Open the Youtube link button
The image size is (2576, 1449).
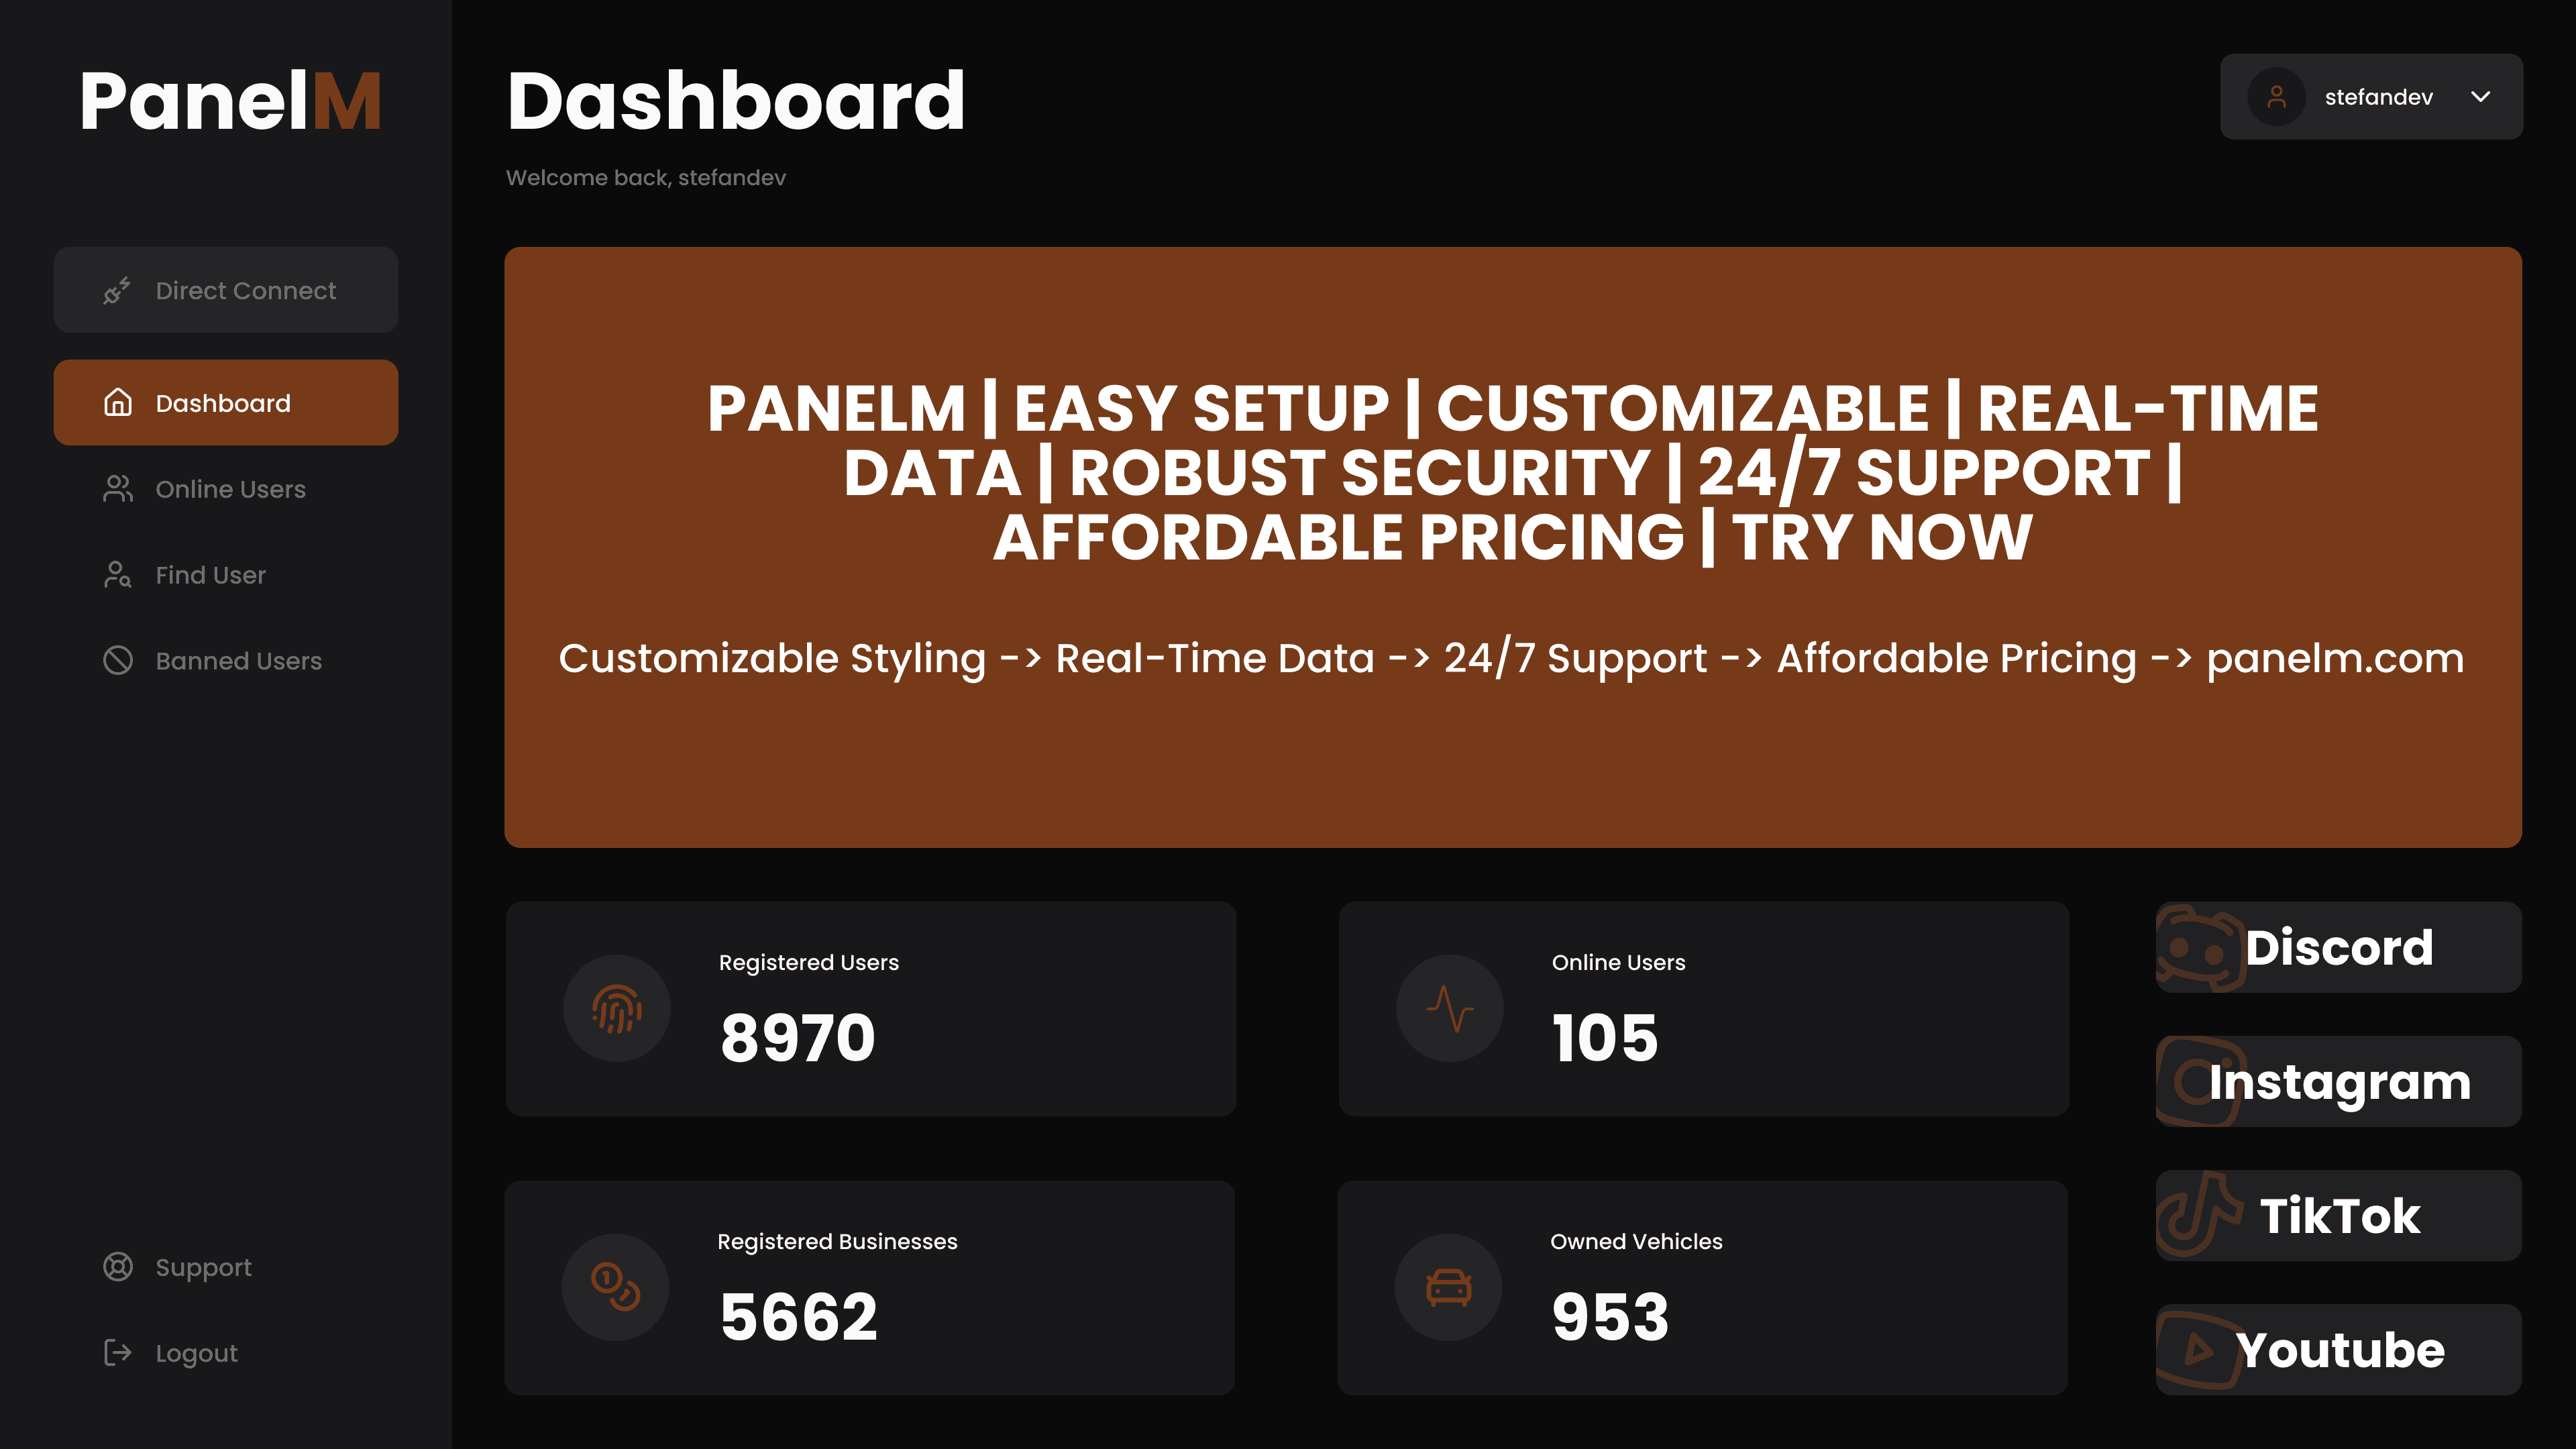tap(2339, 1350)
